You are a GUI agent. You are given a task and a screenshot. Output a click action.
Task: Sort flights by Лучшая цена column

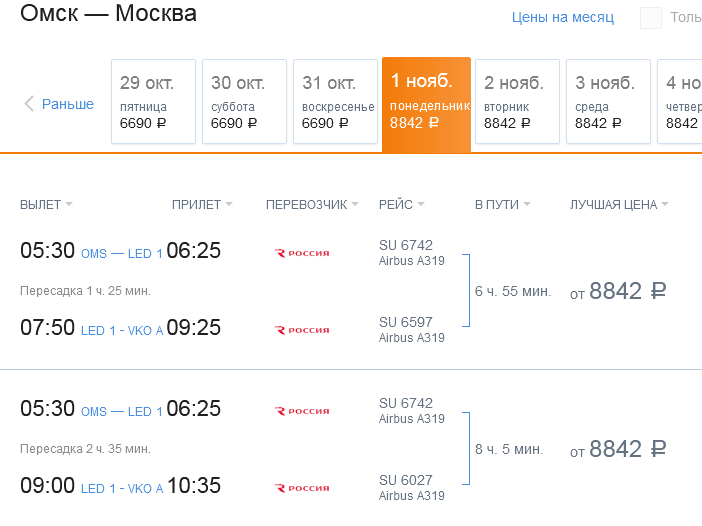[x=618, y=205]
